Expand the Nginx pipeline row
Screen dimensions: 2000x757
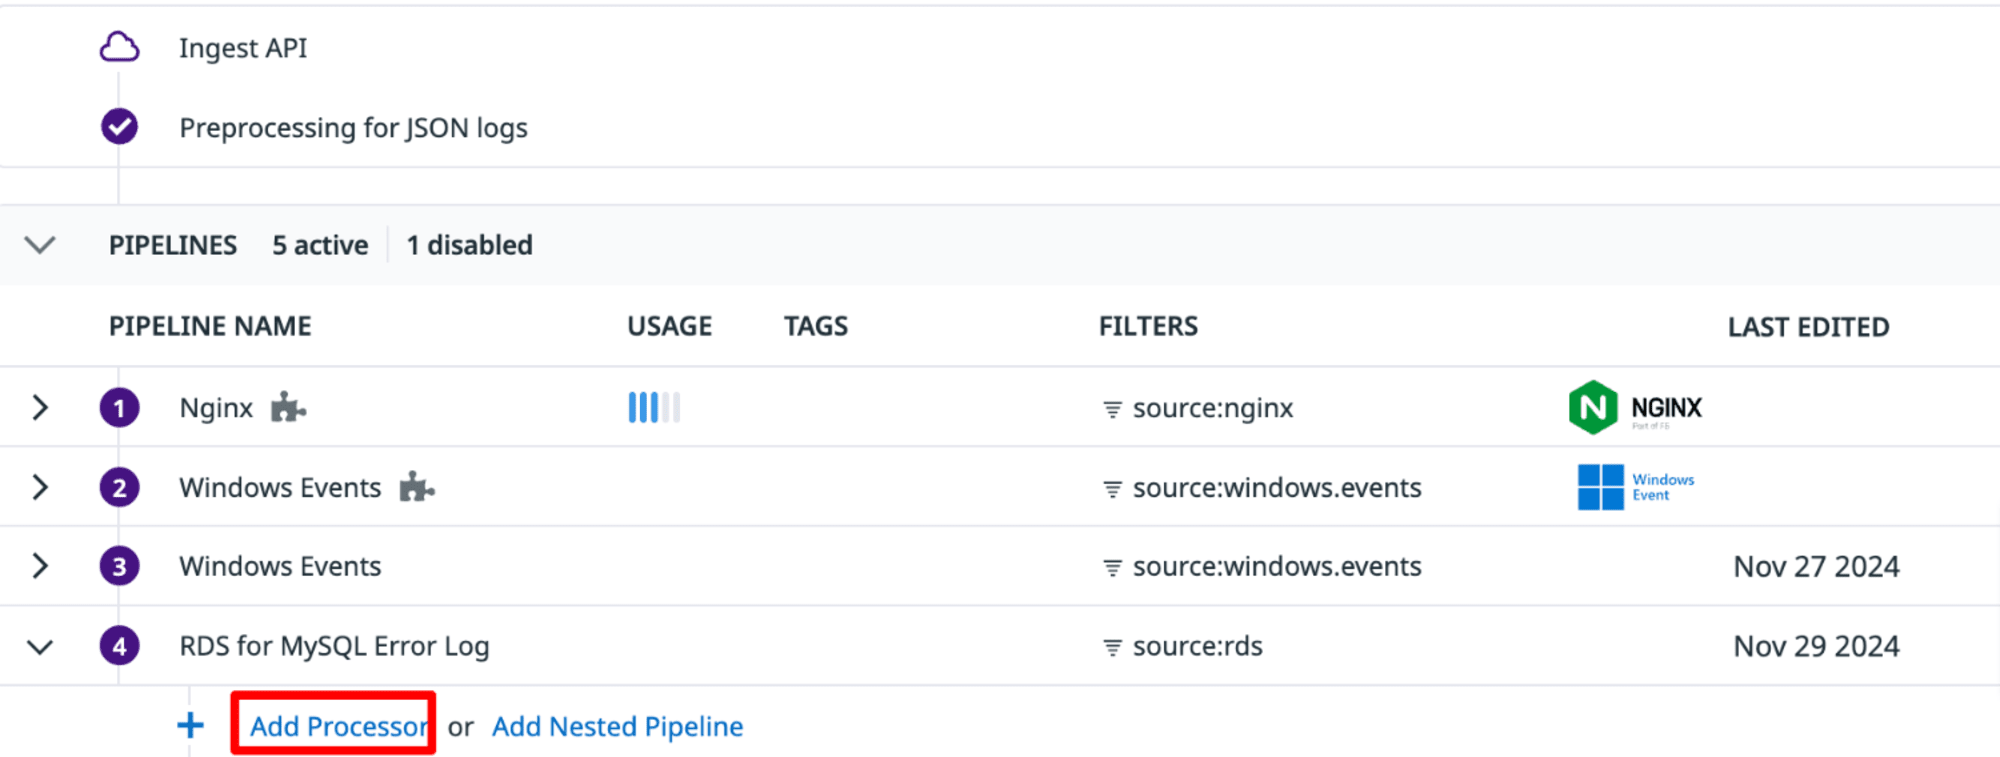point(40,407)
